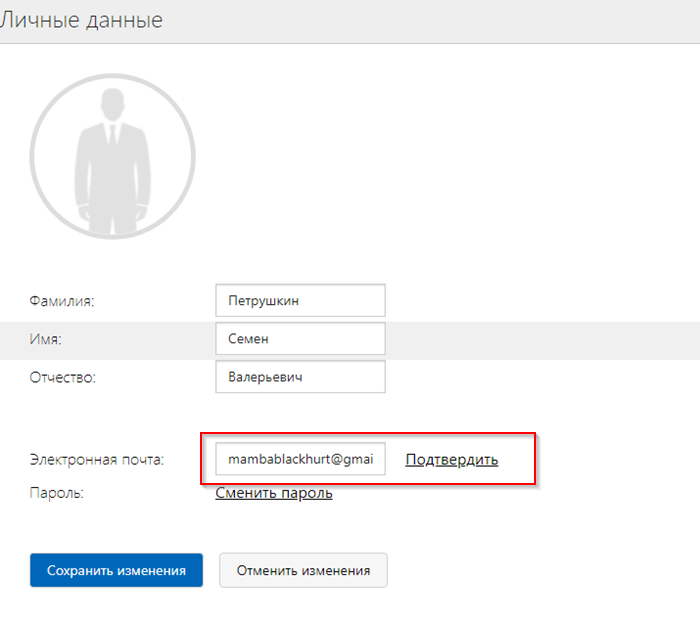Click the Пароль label text
Viewport: 700px width, 622px height.
pyautogui.click(x=57, y=493)
